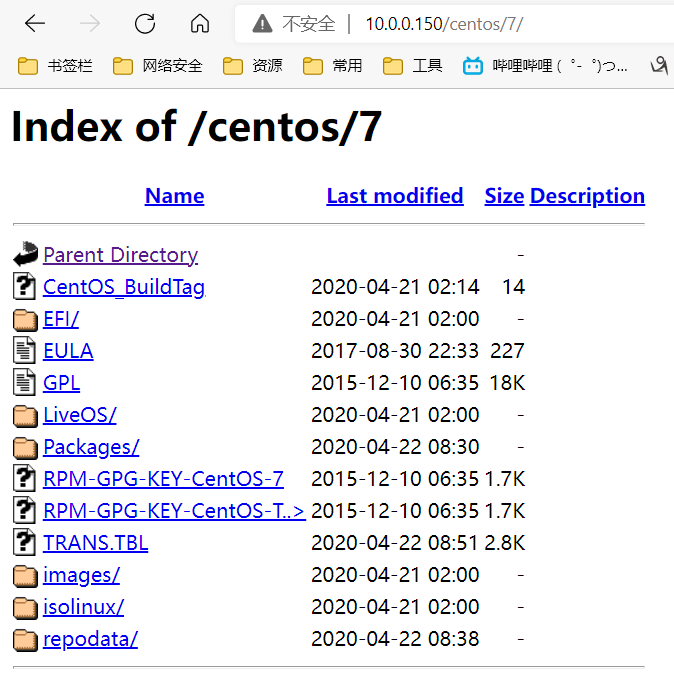
Task: Open the CentOS_BuildTag file link
Action: 124,287
